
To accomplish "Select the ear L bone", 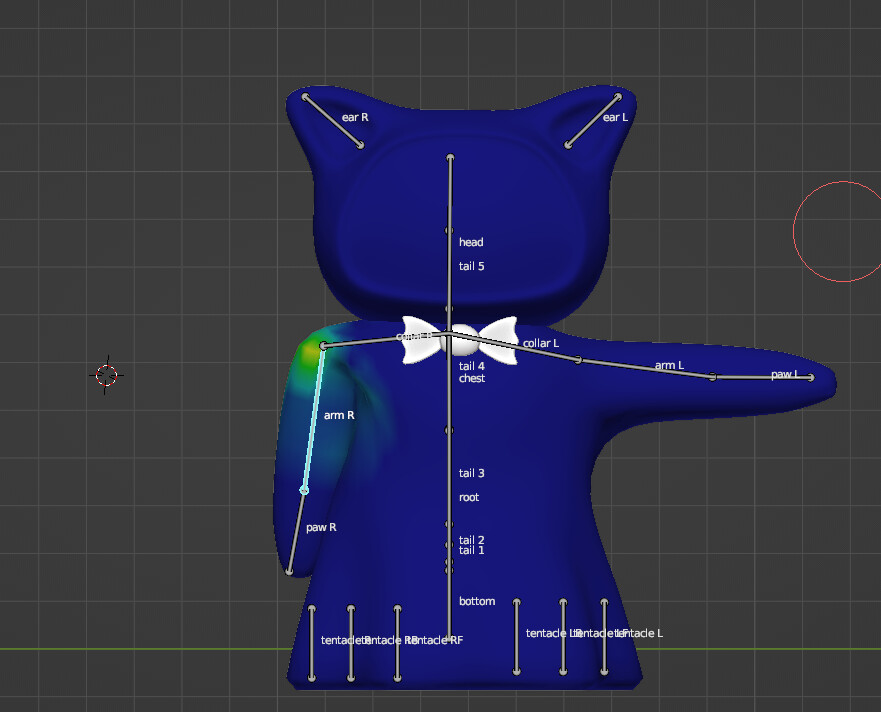I will pyautogui.click(x=593, y=121).
